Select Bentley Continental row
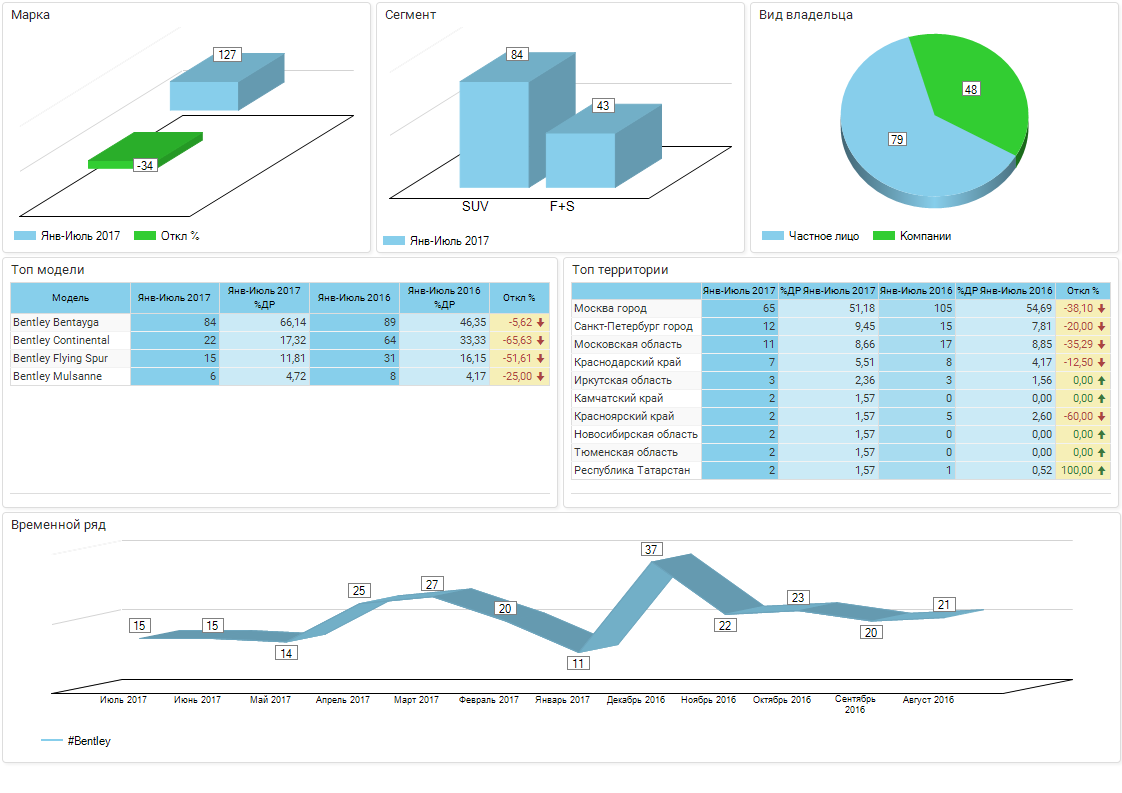Screen dimensions: 1122x793 pos(280,340)
